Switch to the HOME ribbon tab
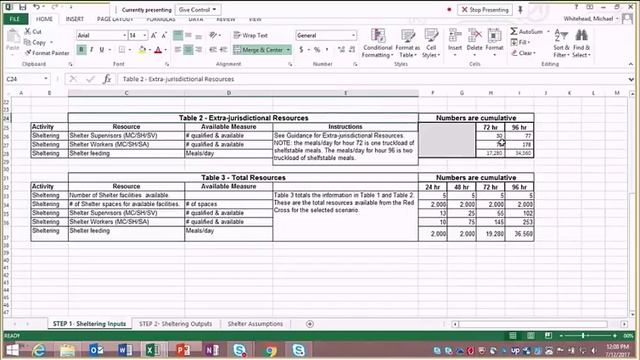The width and height of the screenshot is (640, 360). (x=44, y=19)
